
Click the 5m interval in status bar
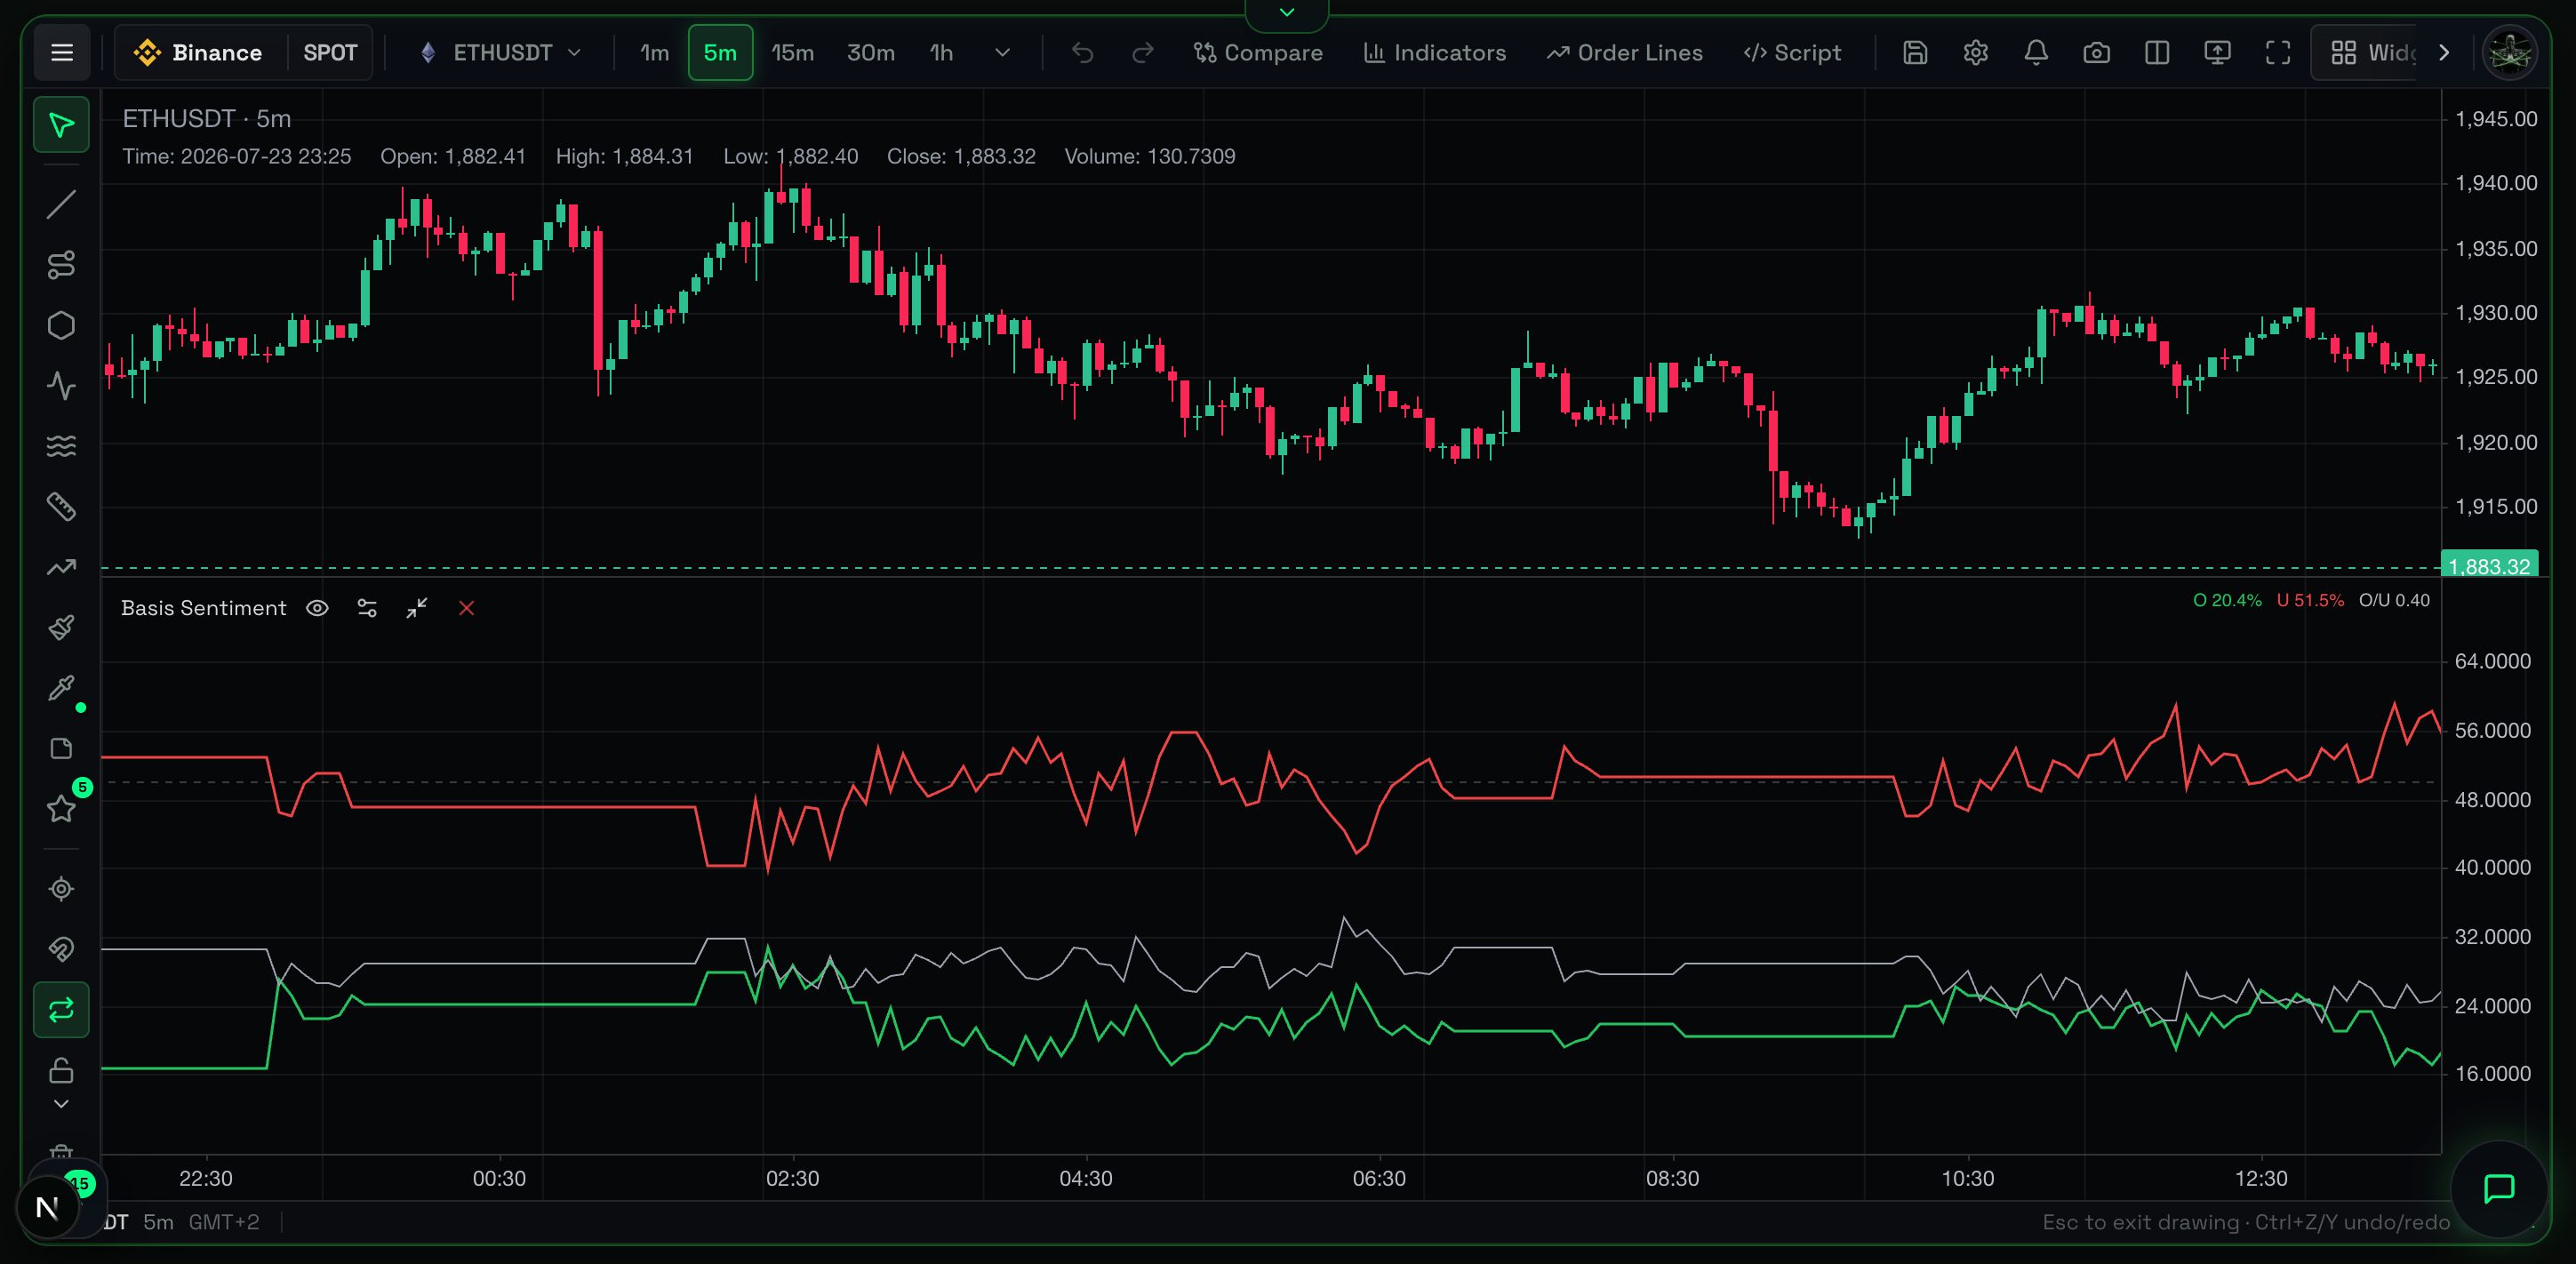(x=158, y=1222)
